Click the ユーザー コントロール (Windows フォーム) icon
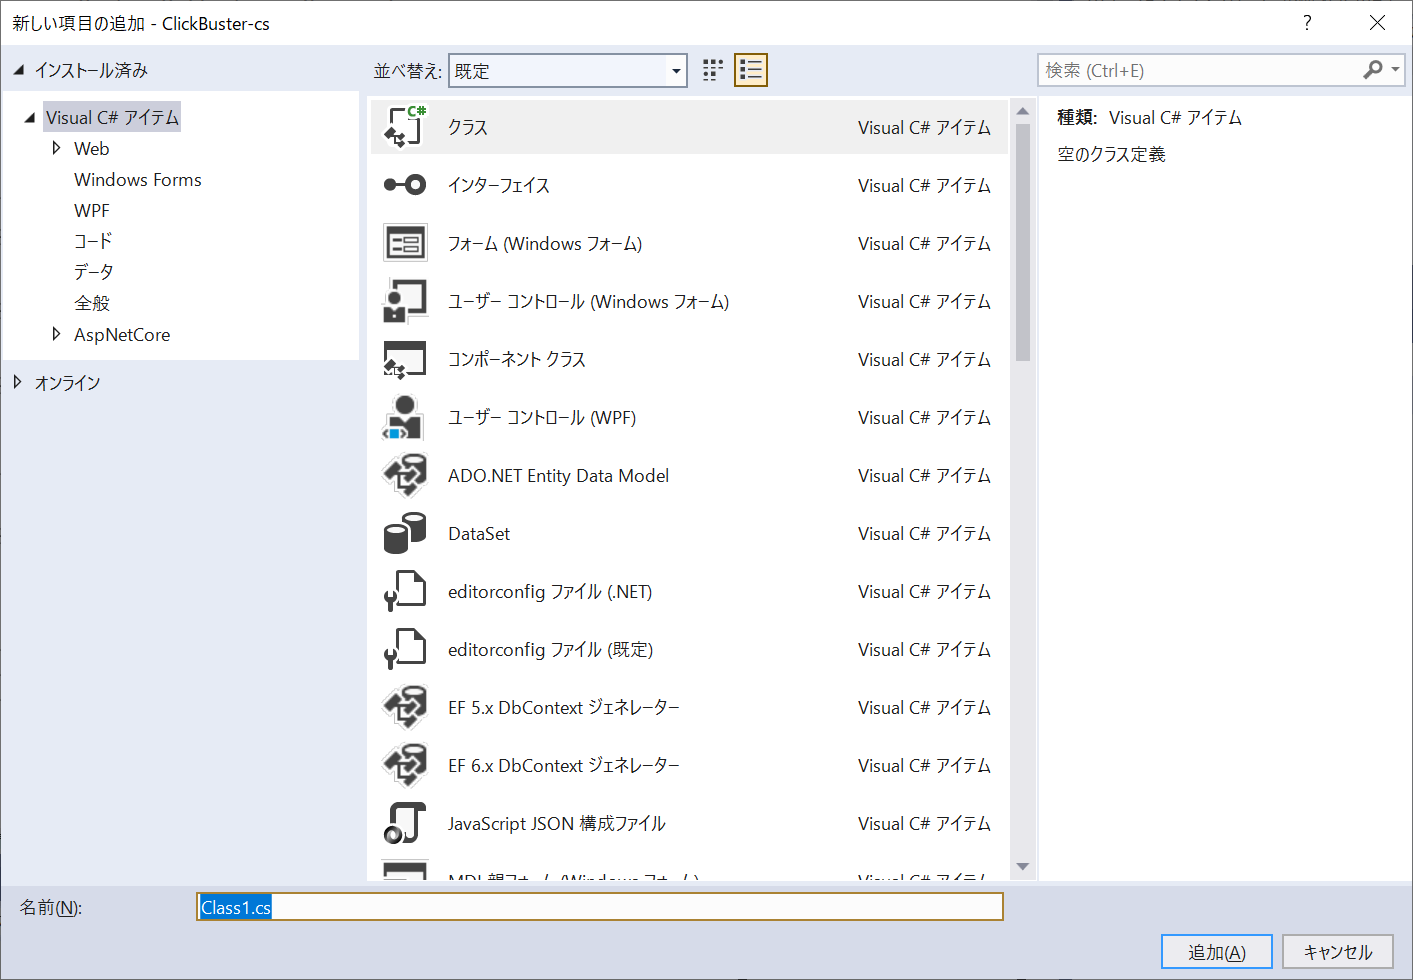Screen dimensions: 1413x980 405,301
